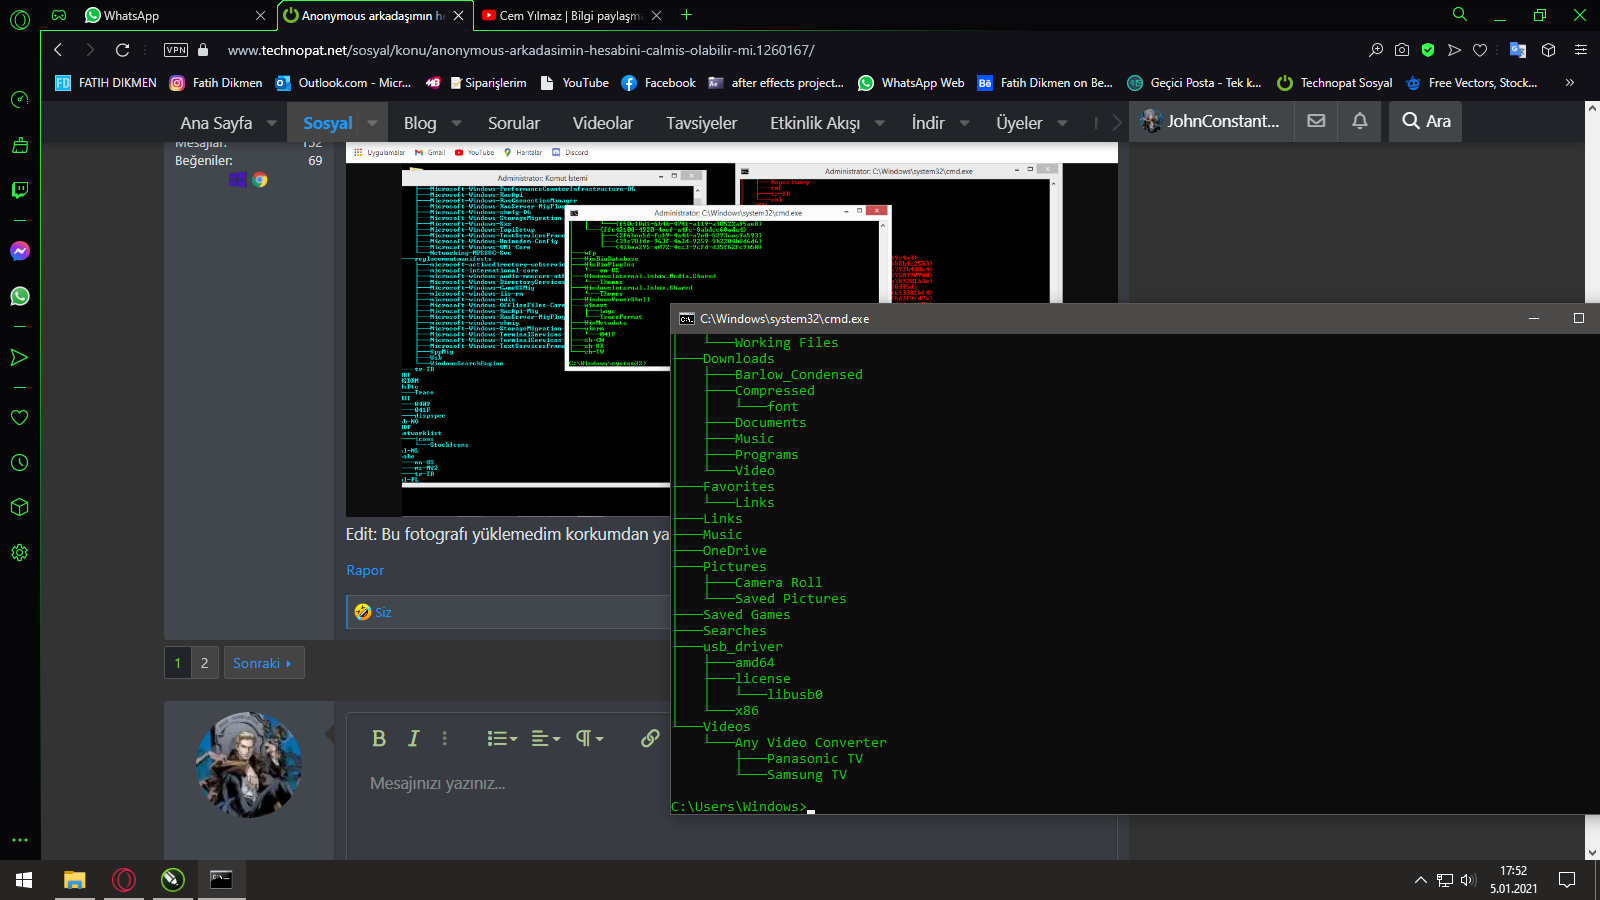Click the snapshot camera icon
1600x900 pixels.
[1402, 50]
